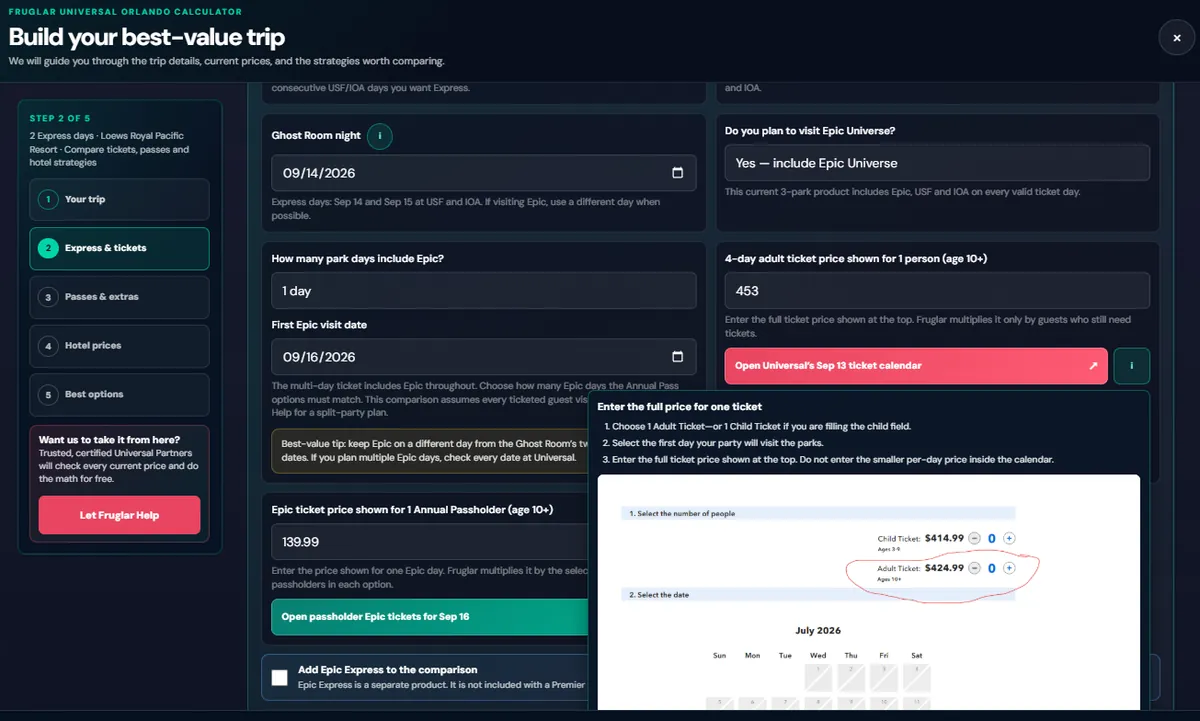Viewport: 1200px width, 721px height.
Task: Click '1. Select the number of people' heading
Action: (682, 513)
